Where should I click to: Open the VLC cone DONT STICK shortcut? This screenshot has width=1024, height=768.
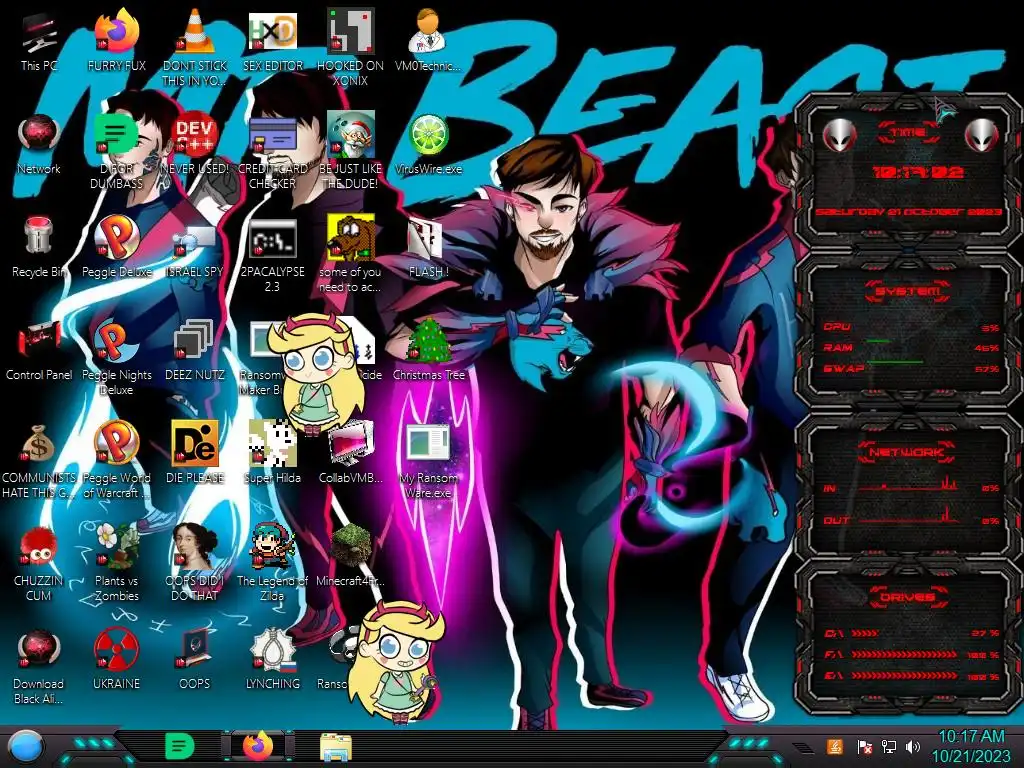click(x=195, y=47)
